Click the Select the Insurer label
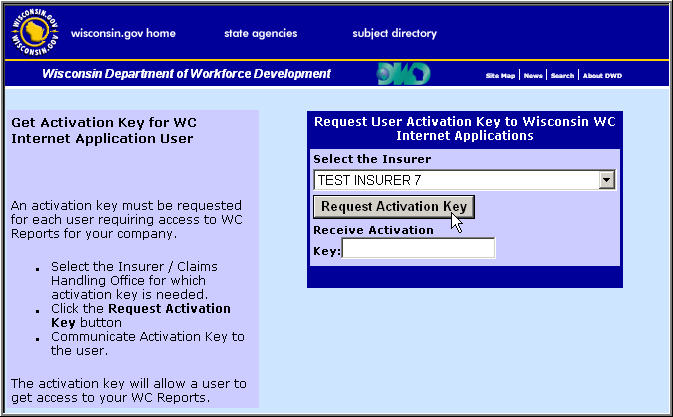Image resolution: width=673 pixels, height=417 pixels. (x=372, y=159)
